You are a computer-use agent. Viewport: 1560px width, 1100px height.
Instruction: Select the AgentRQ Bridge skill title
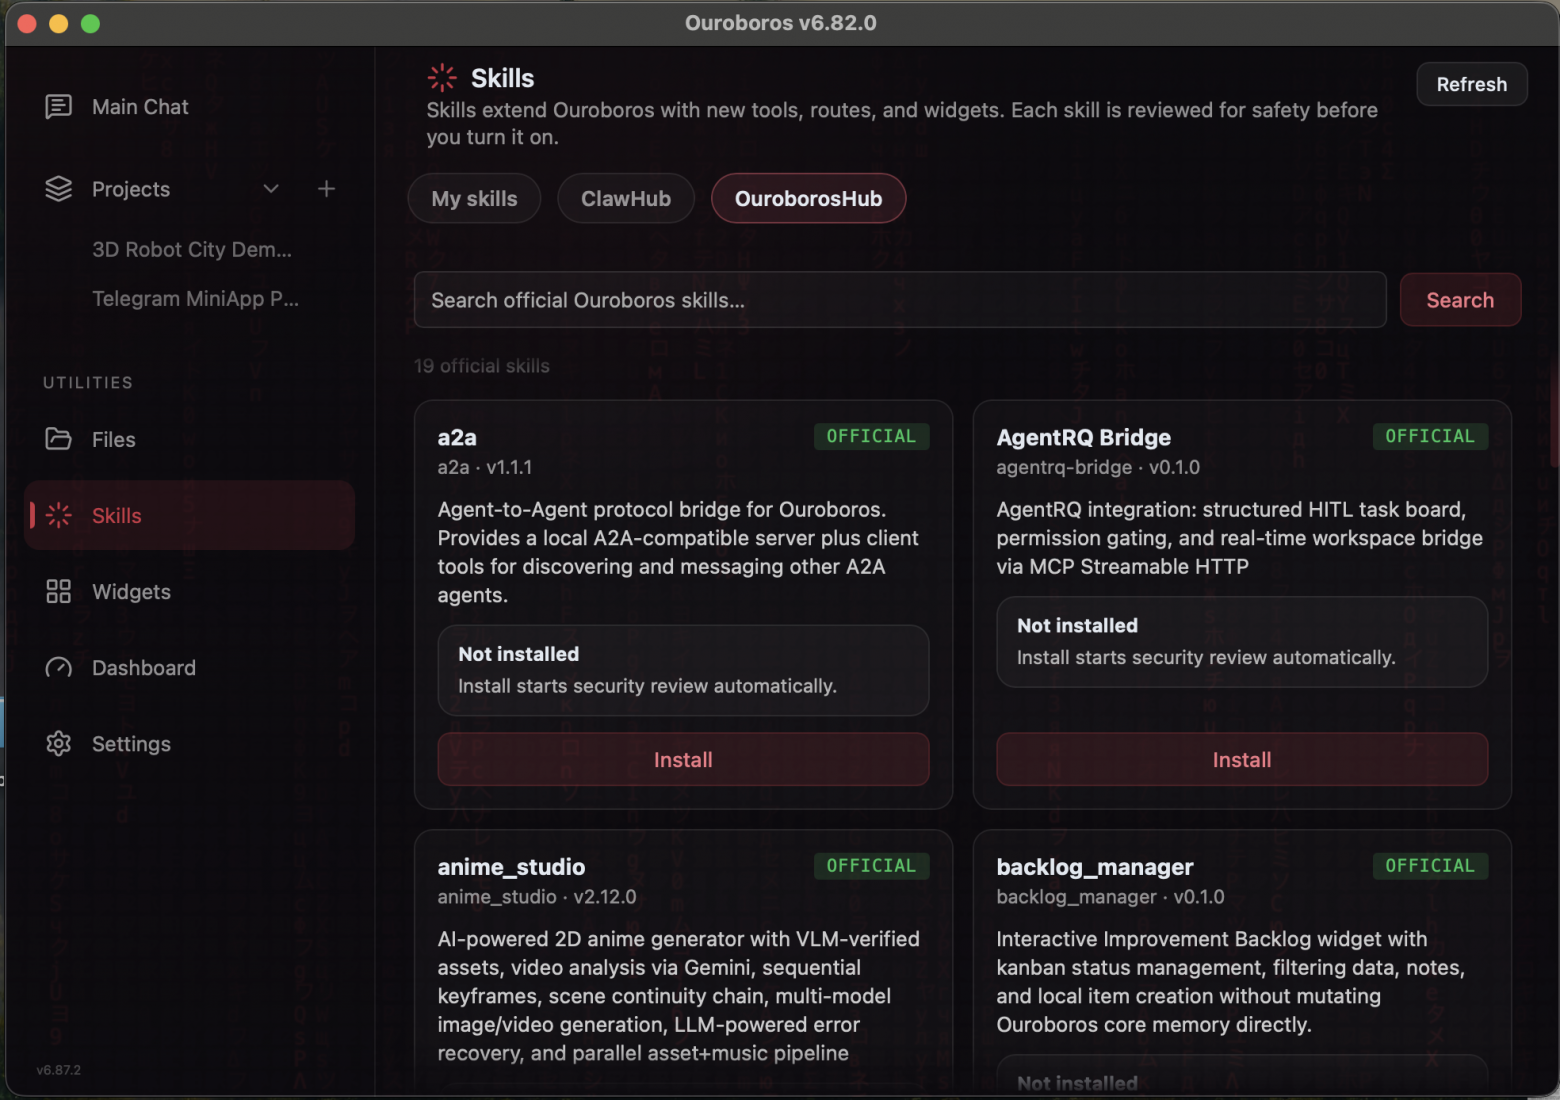click(x=1084, y=437)
